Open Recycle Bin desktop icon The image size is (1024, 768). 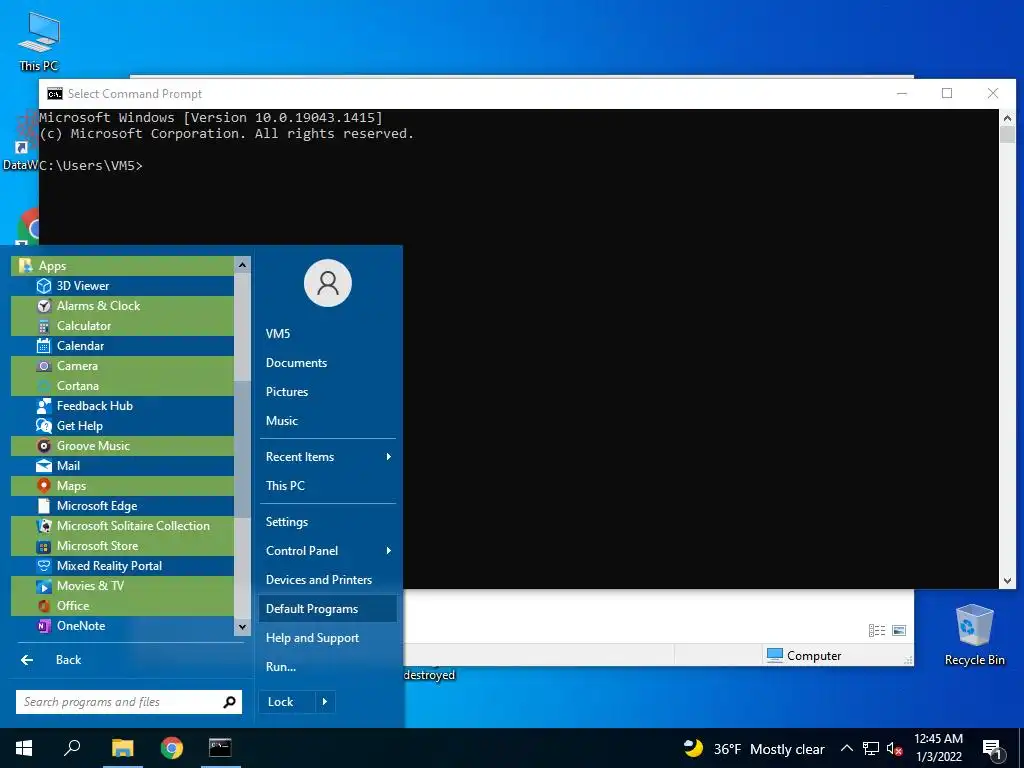pos(974,635)
